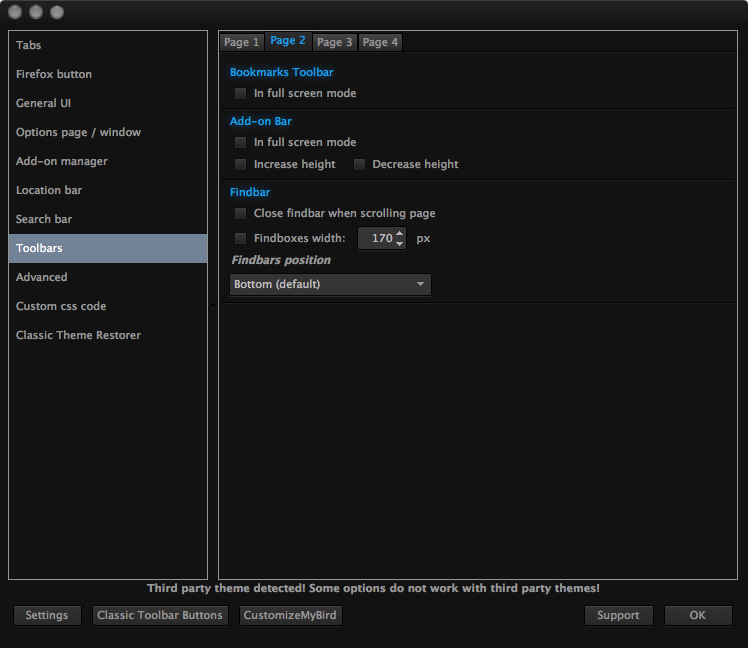Open the Page 4 tab
Image resolution: width=748 pixels, height=648 pixels.
380,42
